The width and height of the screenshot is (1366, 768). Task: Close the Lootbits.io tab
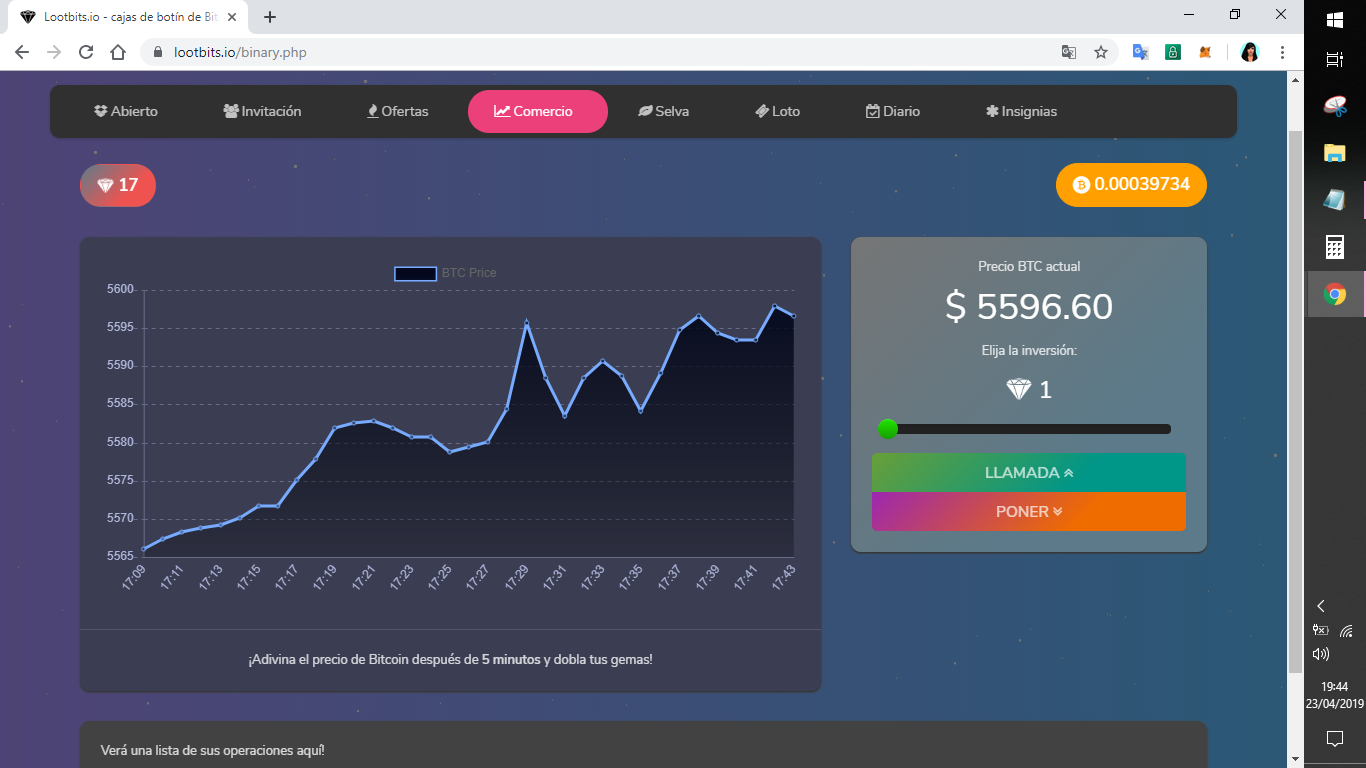coord(232,17)
